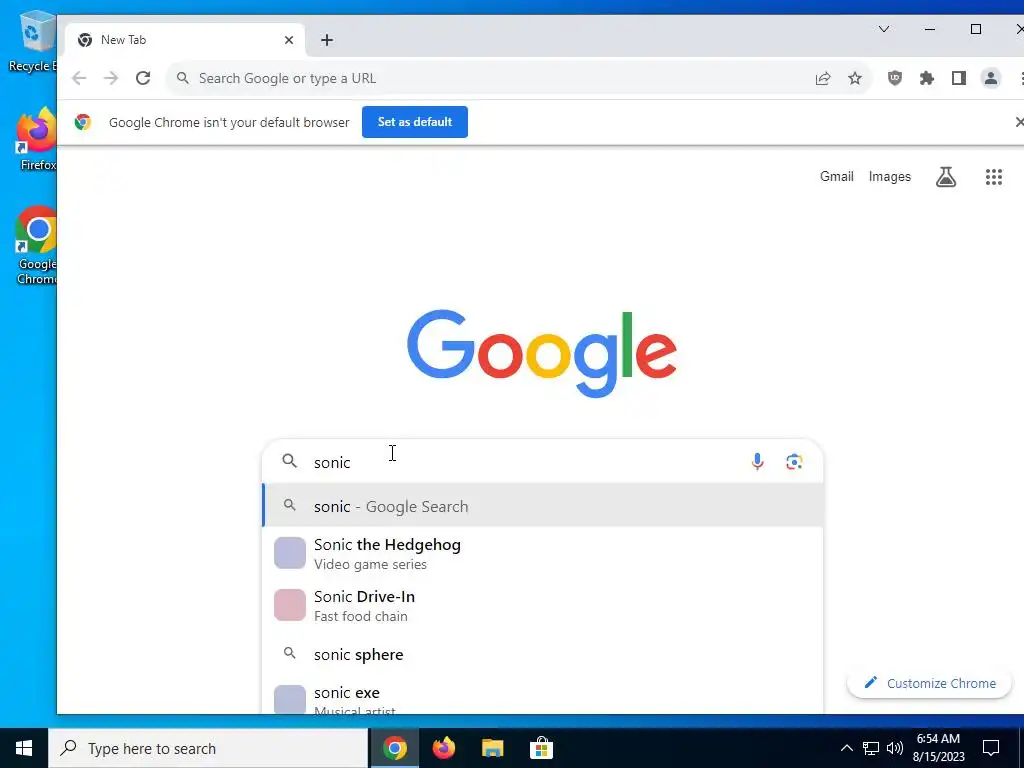Click the browser forward arrow
1024x768 pixels.
(x=111, y=78)
